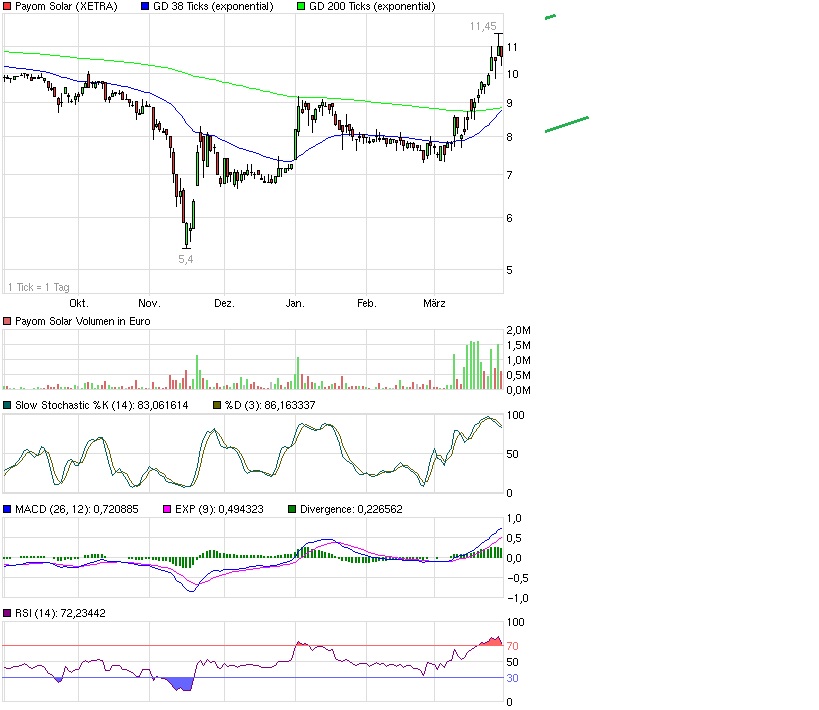Click the green Divergence legend square

pos(292,509)
